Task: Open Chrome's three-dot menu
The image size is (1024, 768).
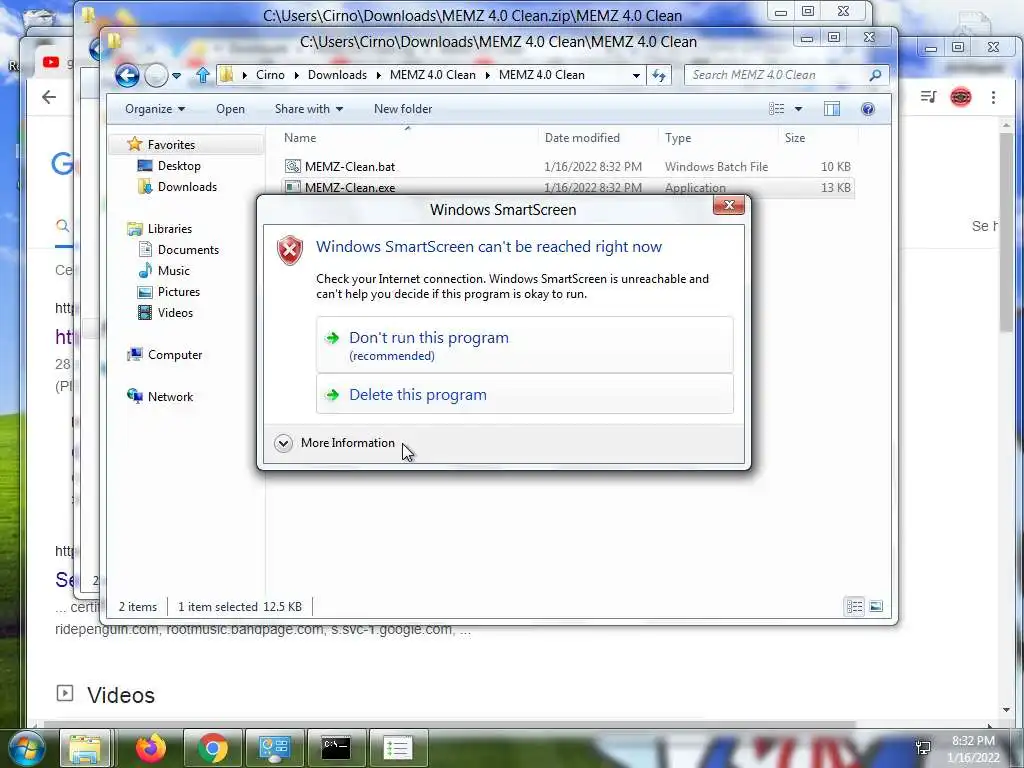Action: point(993,97)
